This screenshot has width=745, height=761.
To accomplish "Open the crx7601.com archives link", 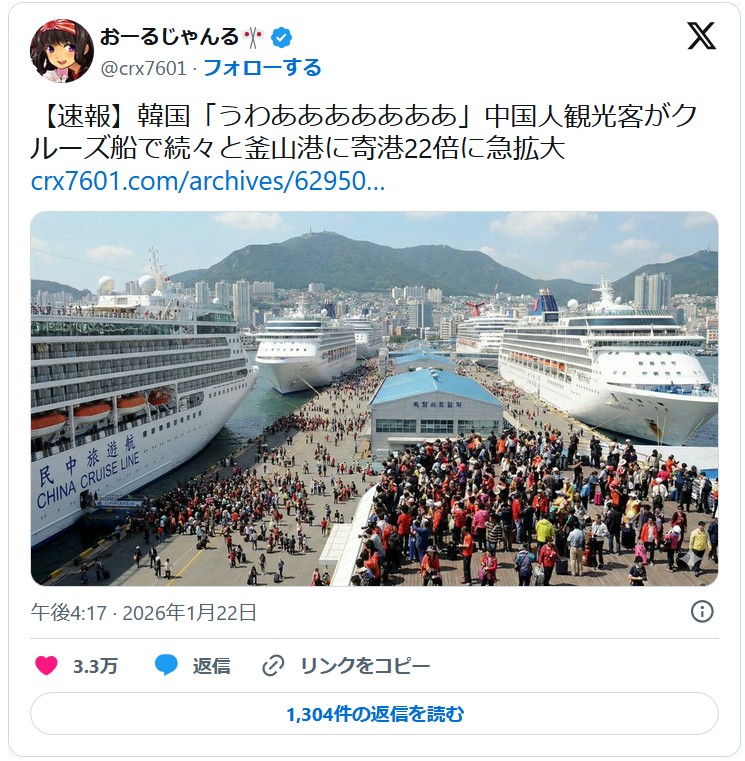I will click(208, 181).
